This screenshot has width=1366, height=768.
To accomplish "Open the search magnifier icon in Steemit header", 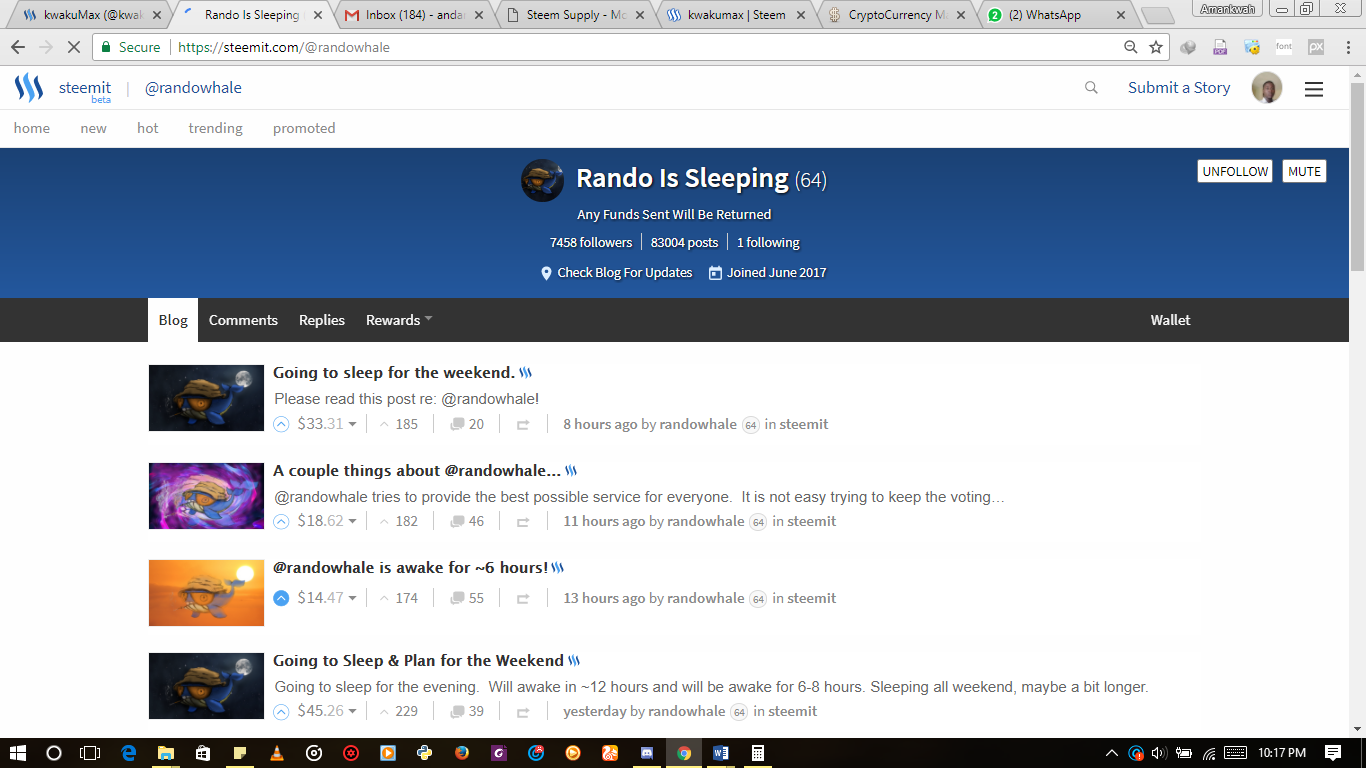I will pos(1091,88).
